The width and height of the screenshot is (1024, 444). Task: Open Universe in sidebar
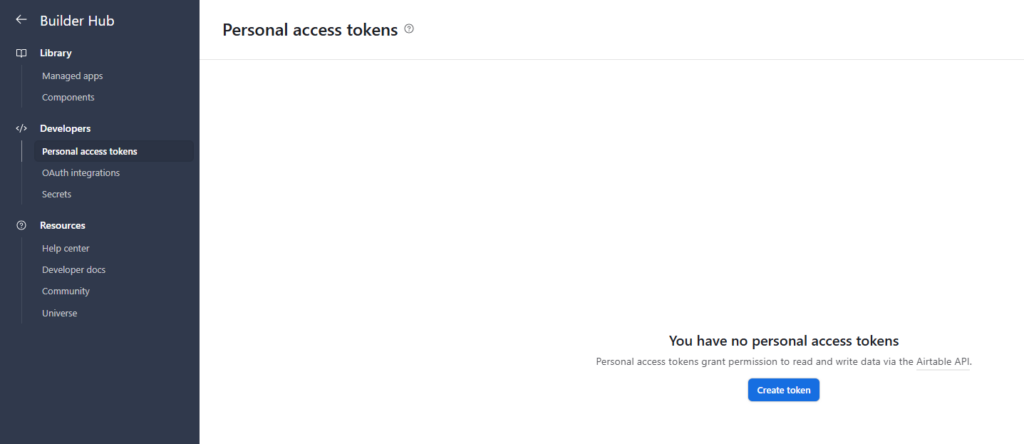tap(59, 313)
